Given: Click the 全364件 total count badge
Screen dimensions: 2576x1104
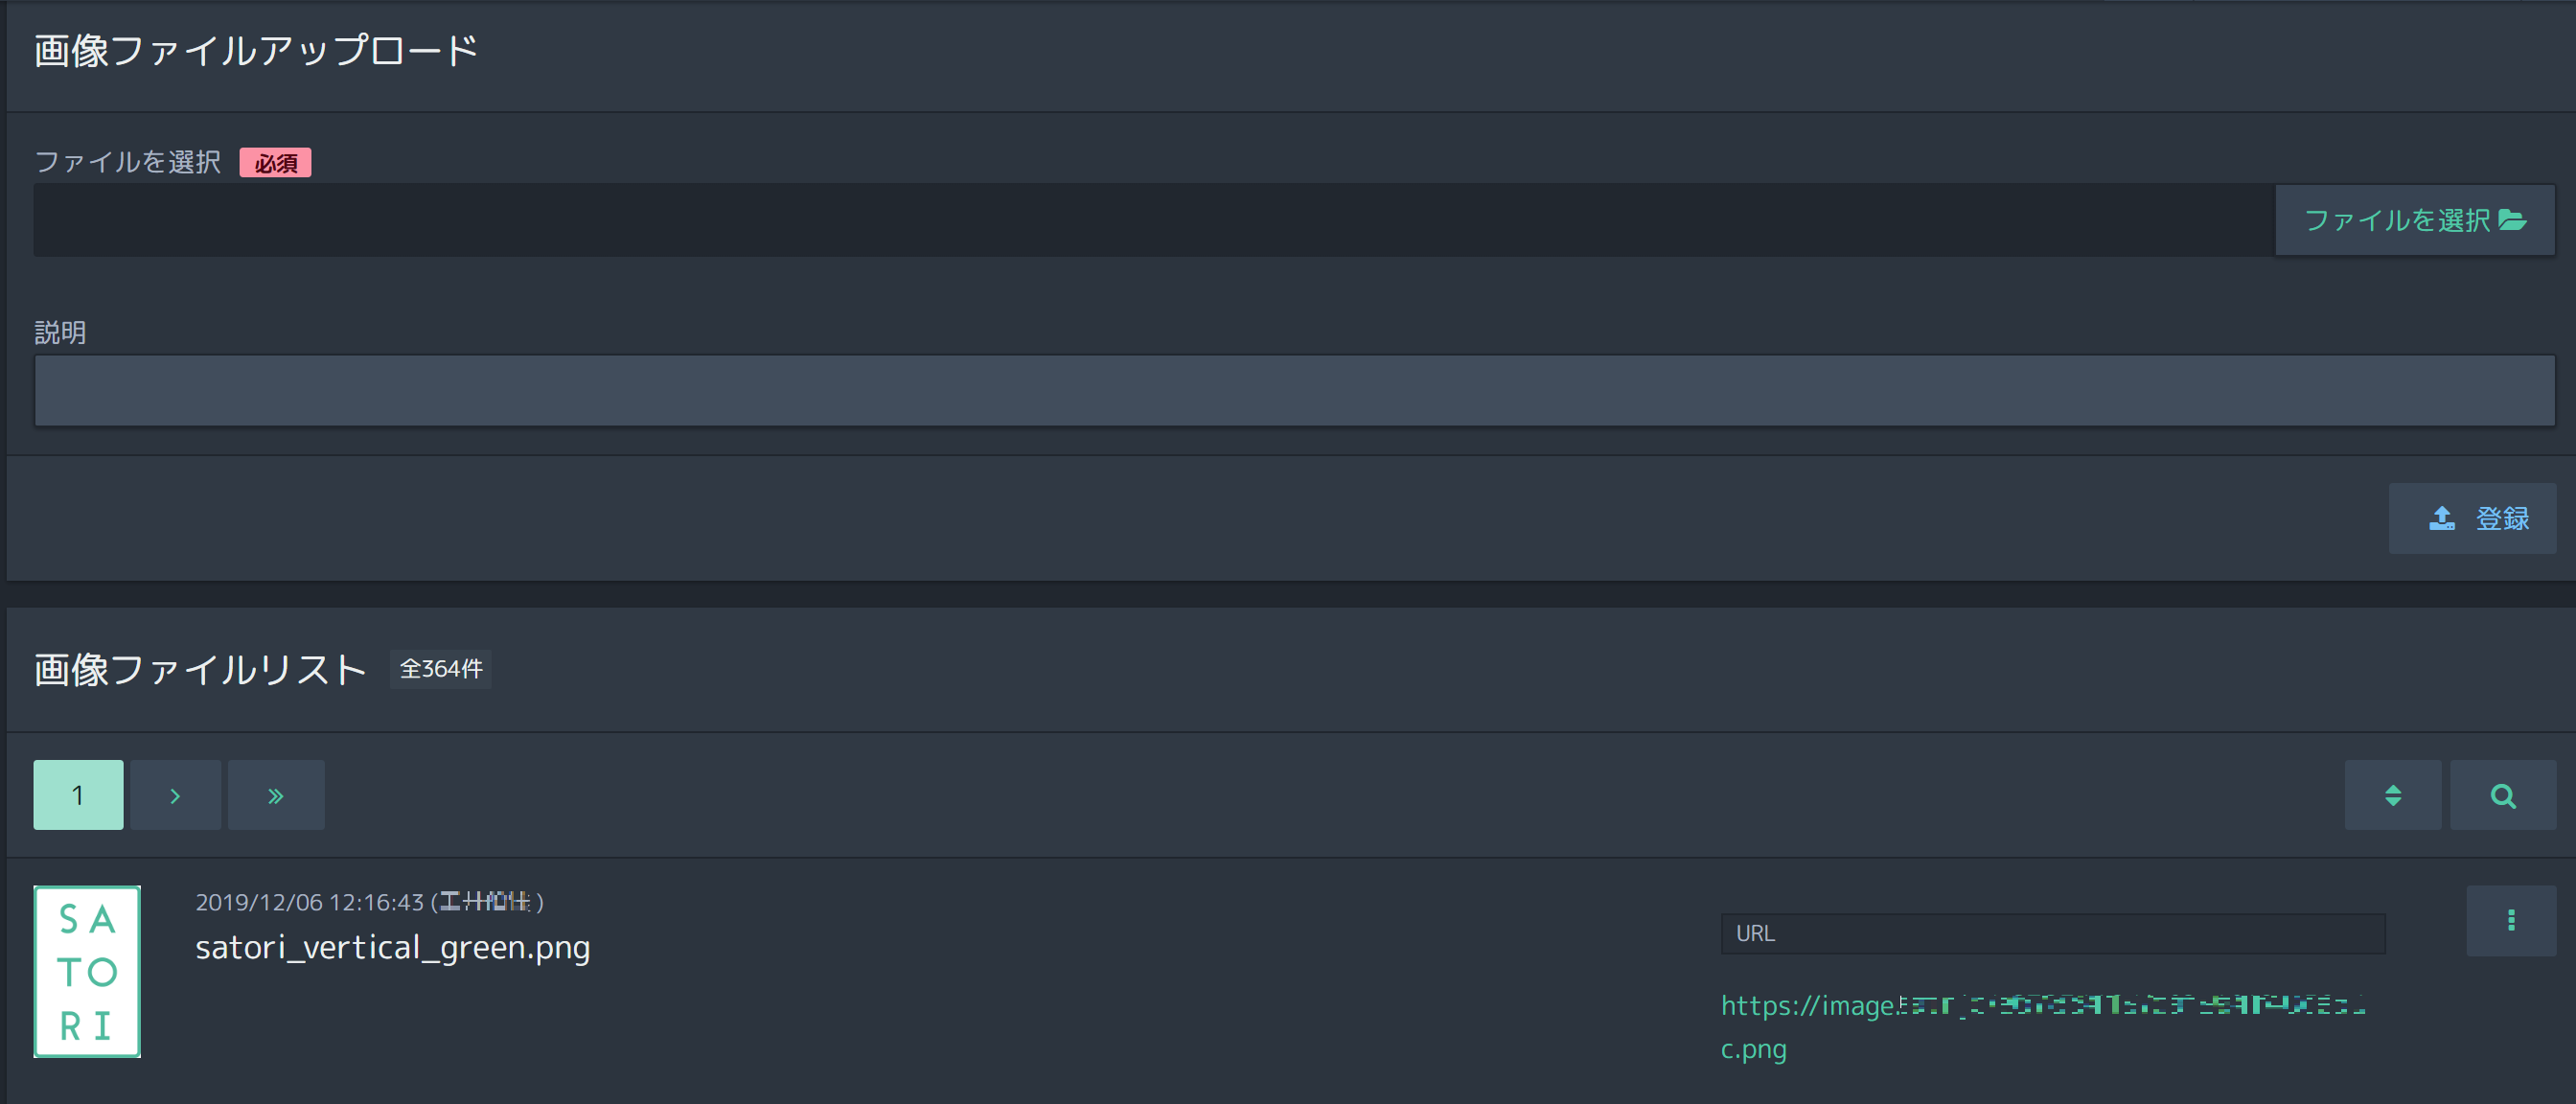Looking at the screenshot, I should pyautogui.click(x=441, y=669).
